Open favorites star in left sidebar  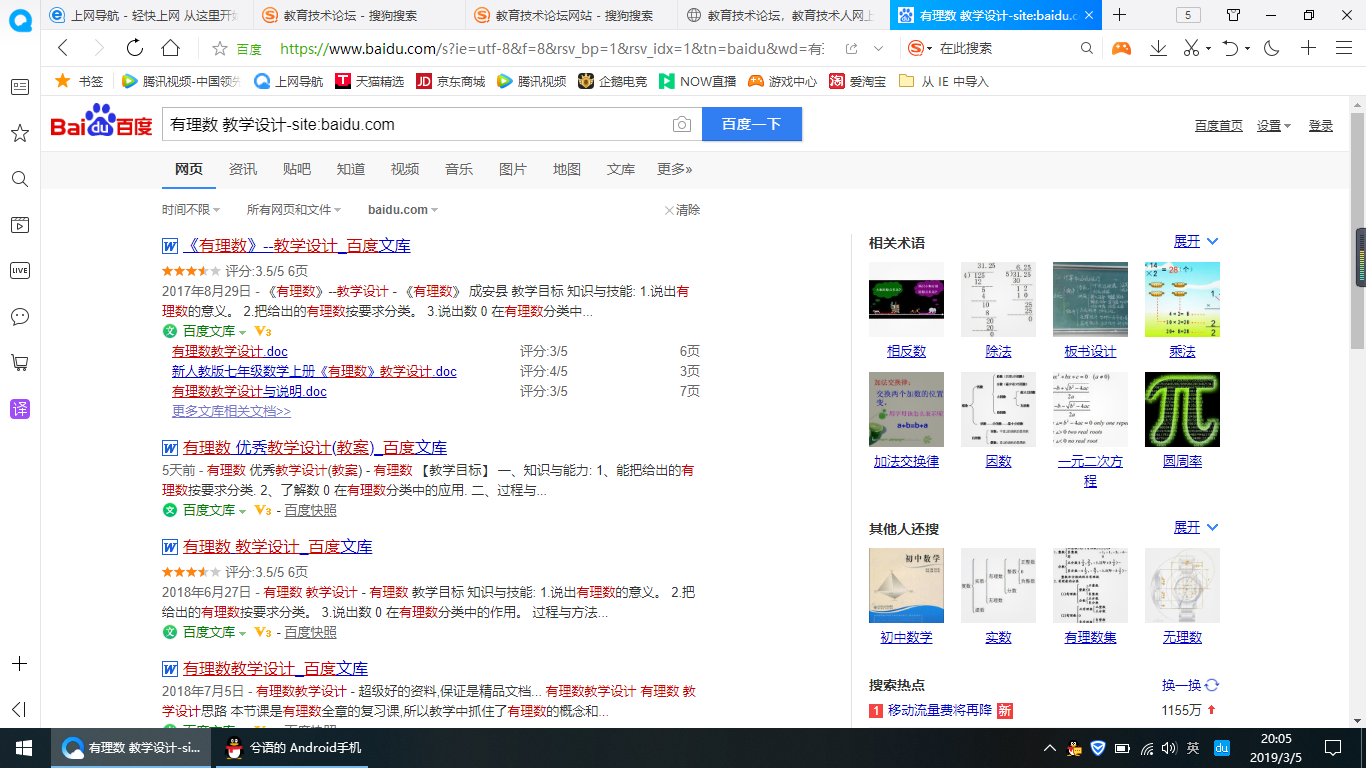[x=20, y=133]
